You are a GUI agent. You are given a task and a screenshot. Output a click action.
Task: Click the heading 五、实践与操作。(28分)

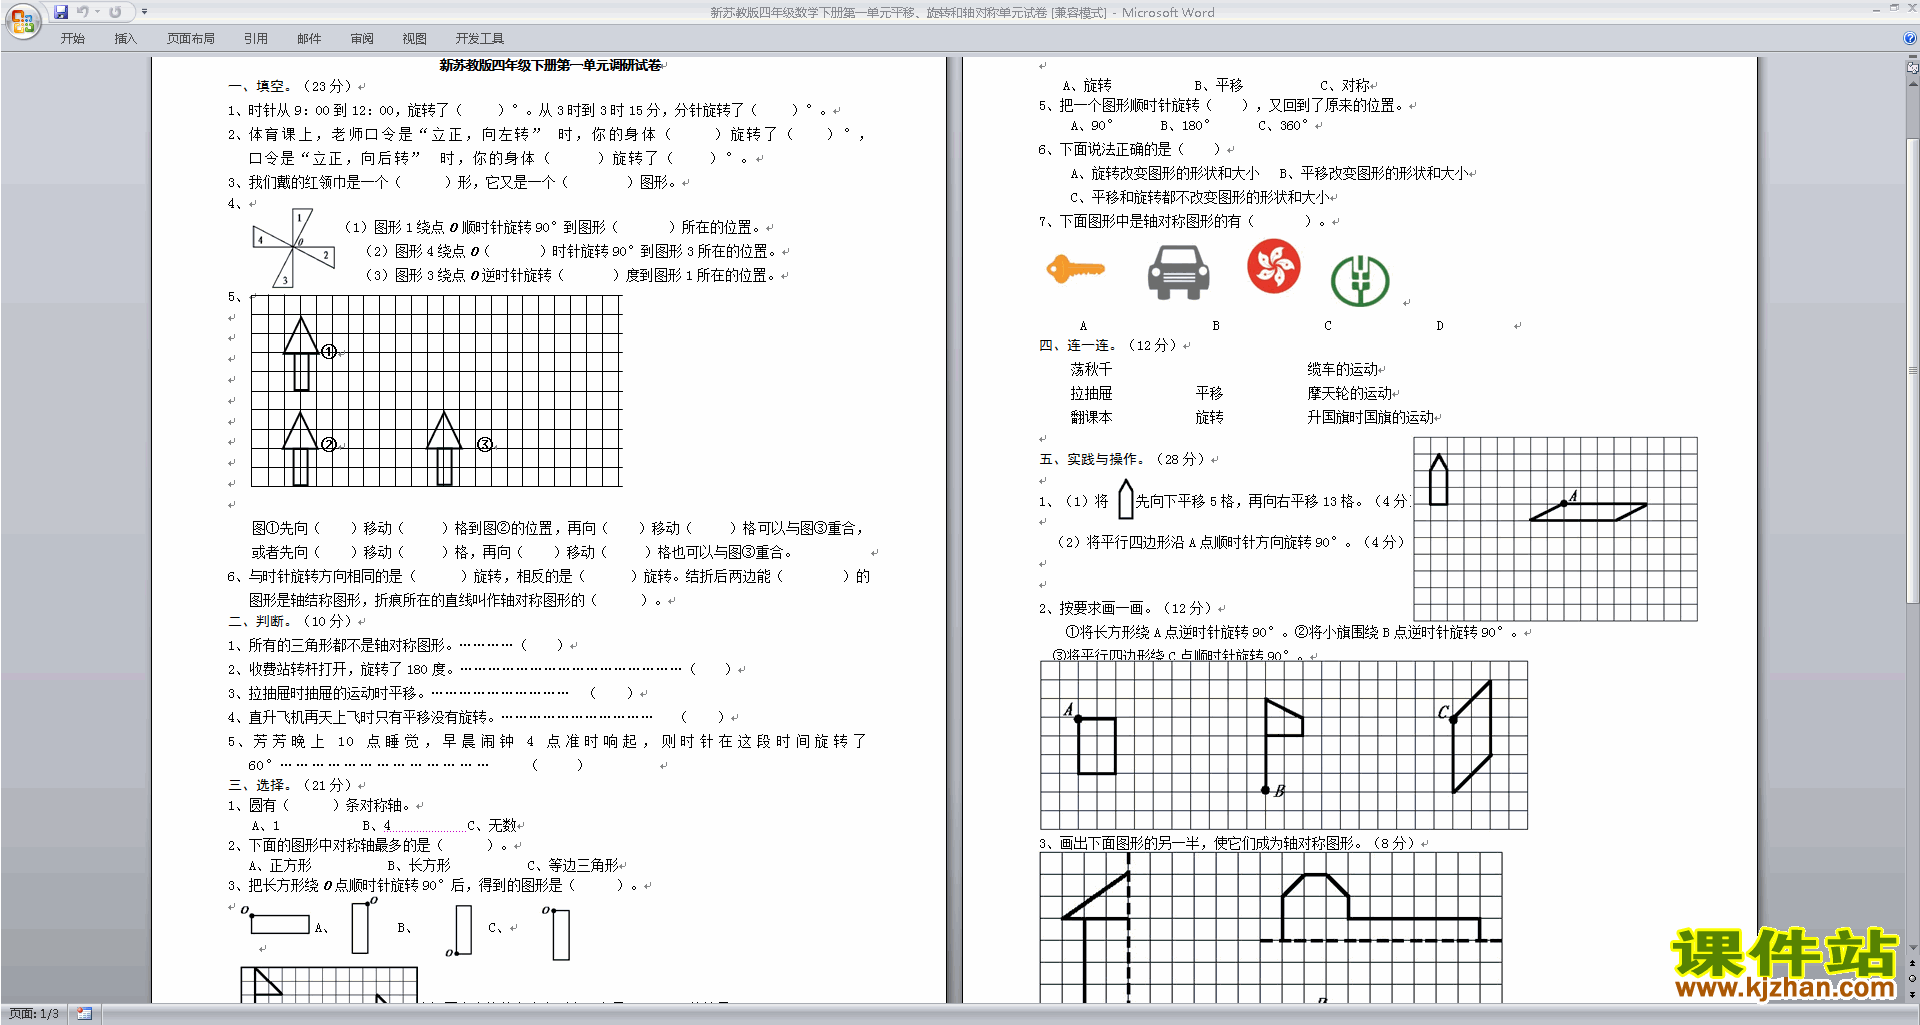coord(1124,459)
